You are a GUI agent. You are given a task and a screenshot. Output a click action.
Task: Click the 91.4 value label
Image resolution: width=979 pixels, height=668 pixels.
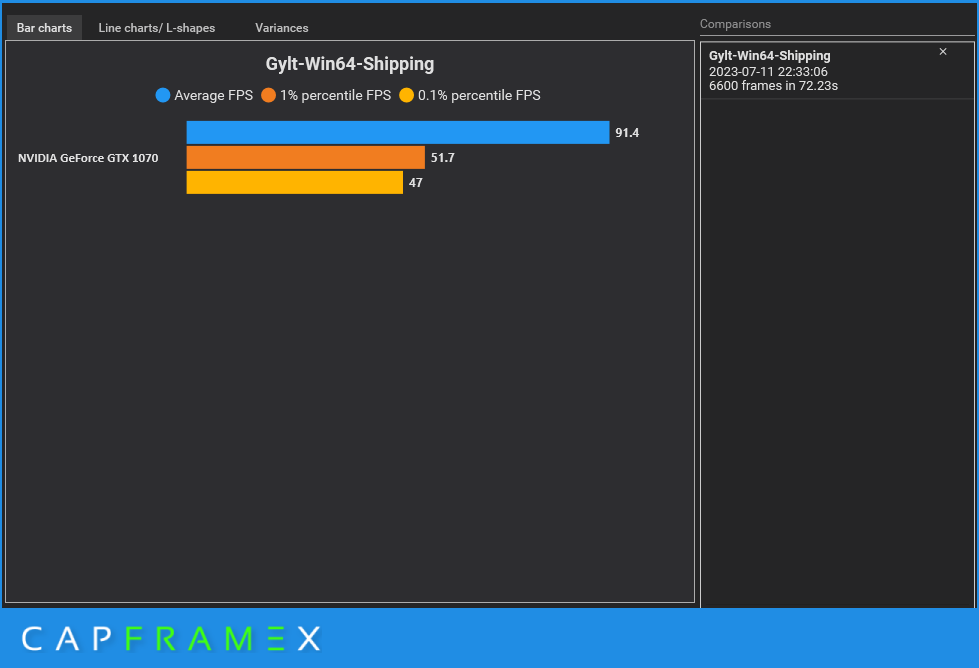coord(627,132)
